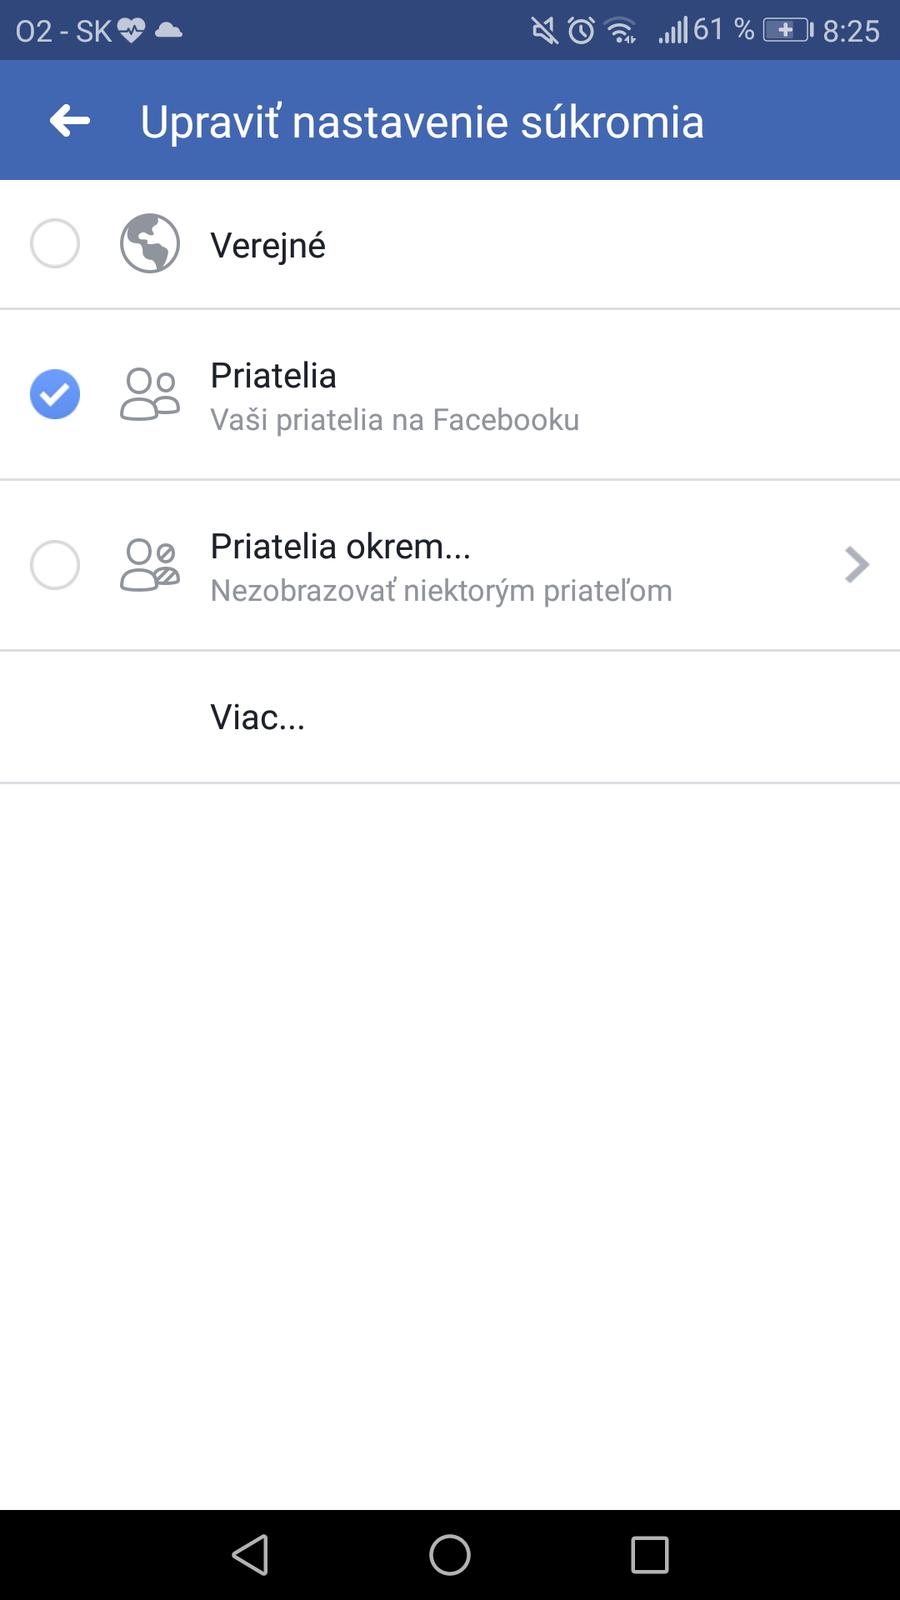Screen dimensions: 900x1600
Task: Tap the battery icon in the status bar
Action: pyautogui.click(x=788, y=30)
